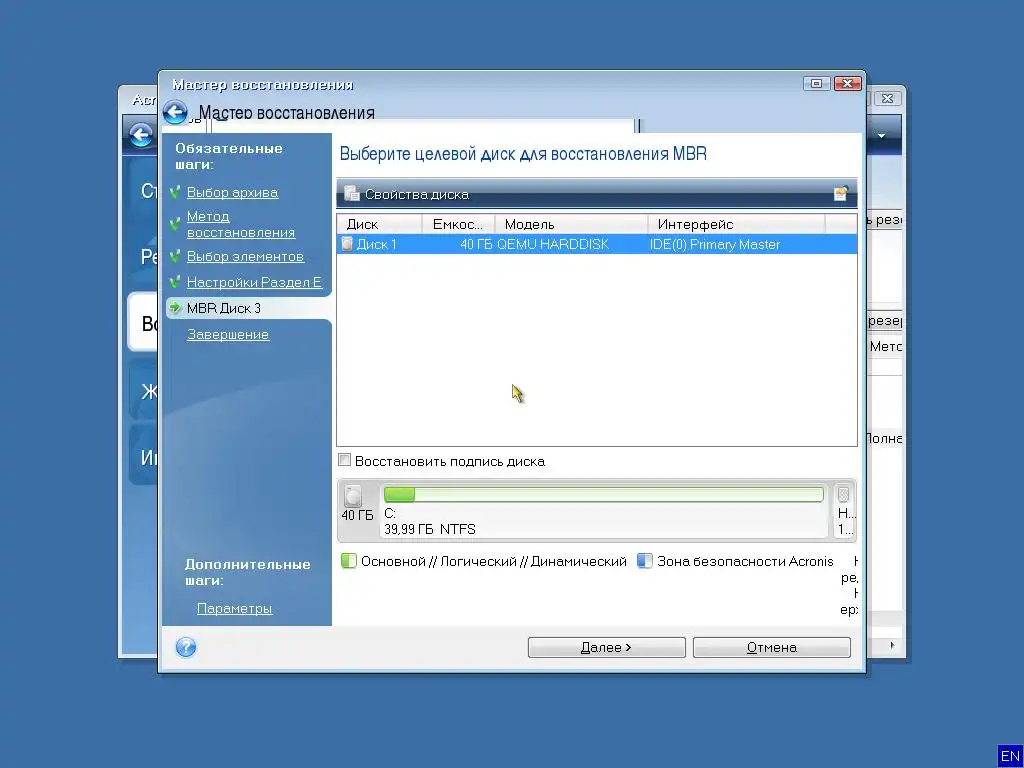This screenshot has height=768, width=1024.
Task: Switch keyboard layout via EN indicator
Action: point(1010,756)
